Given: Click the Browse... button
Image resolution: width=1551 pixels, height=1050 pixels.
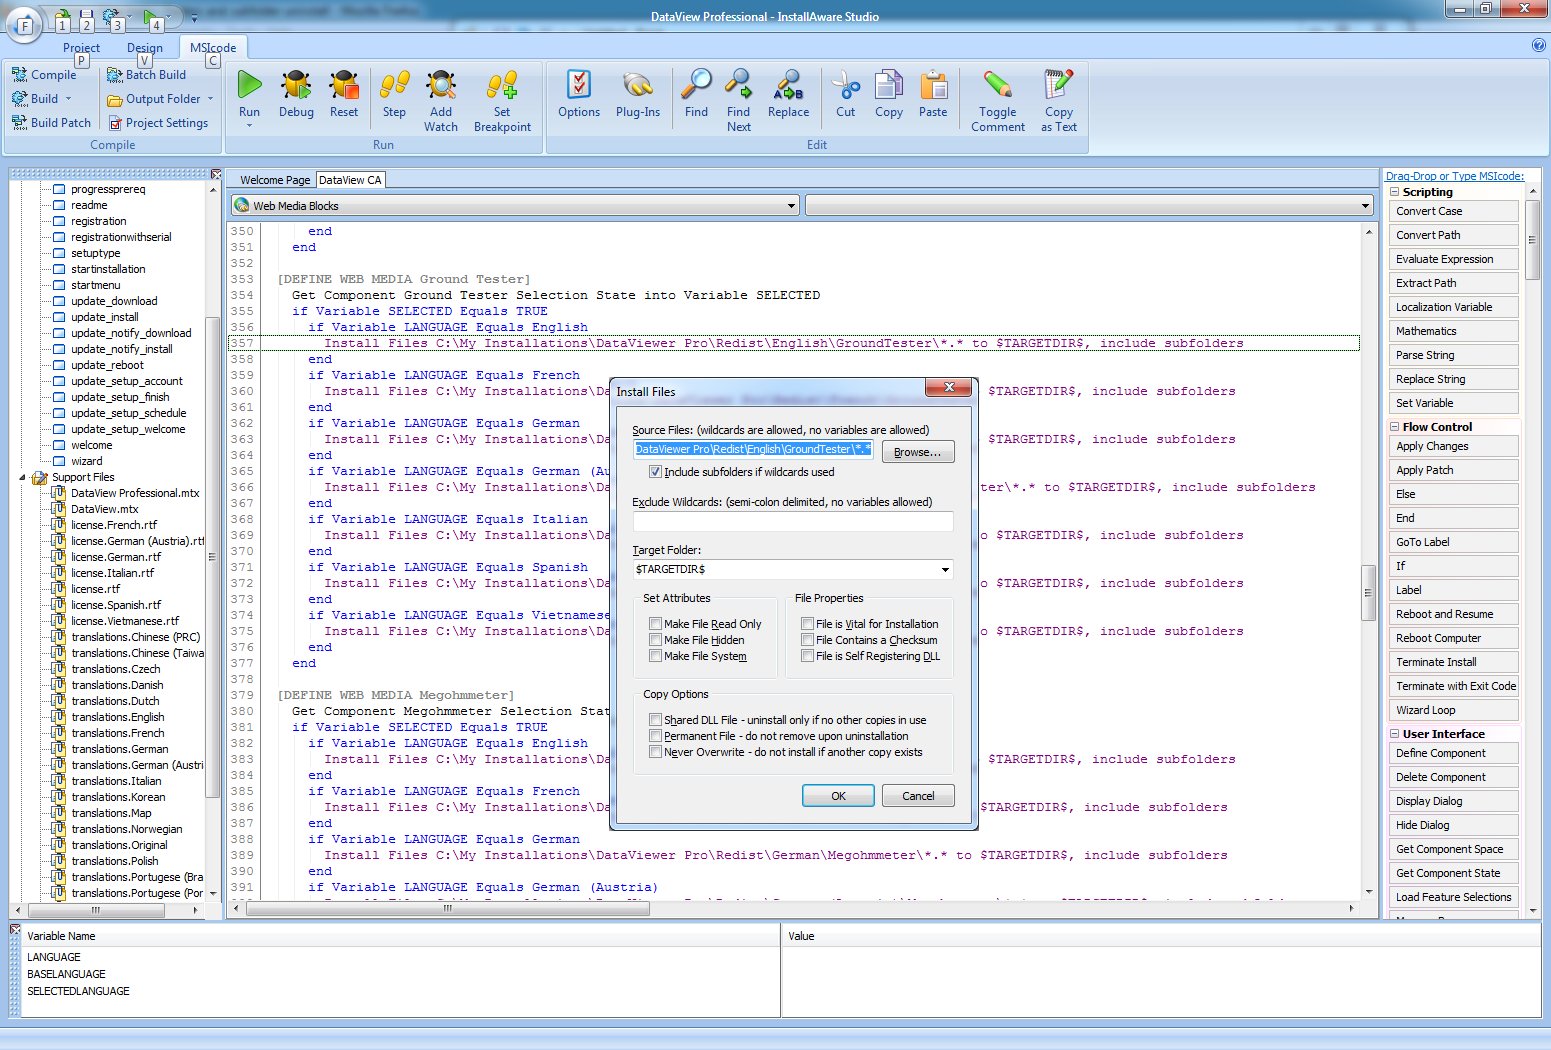Looking at the screenshot, I should (917, 452).
